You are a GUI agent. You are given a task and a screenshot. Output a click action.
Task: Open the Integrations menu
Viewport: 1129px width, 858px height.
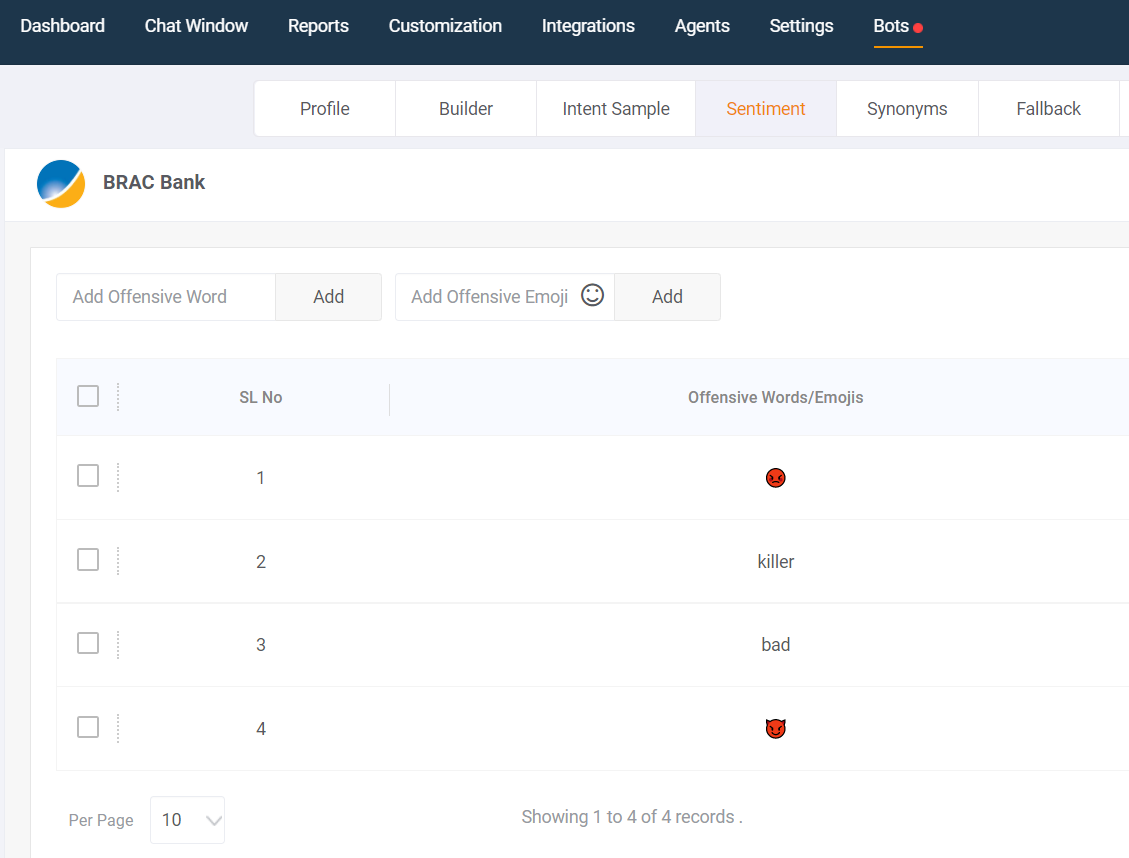[588, 26]
